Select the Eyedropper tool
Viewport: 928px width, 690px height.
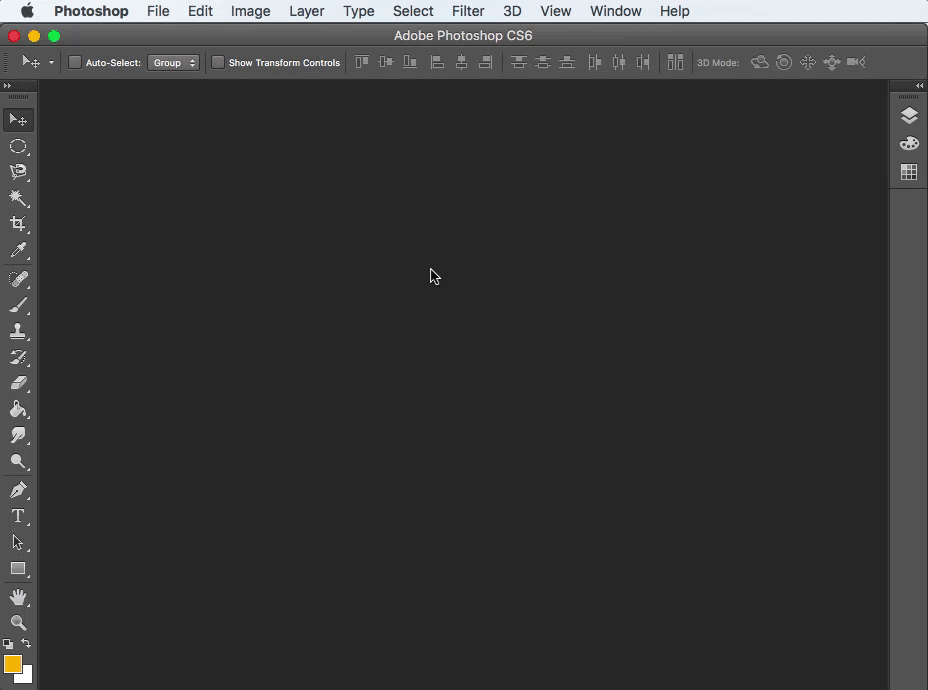click(18, 250)
